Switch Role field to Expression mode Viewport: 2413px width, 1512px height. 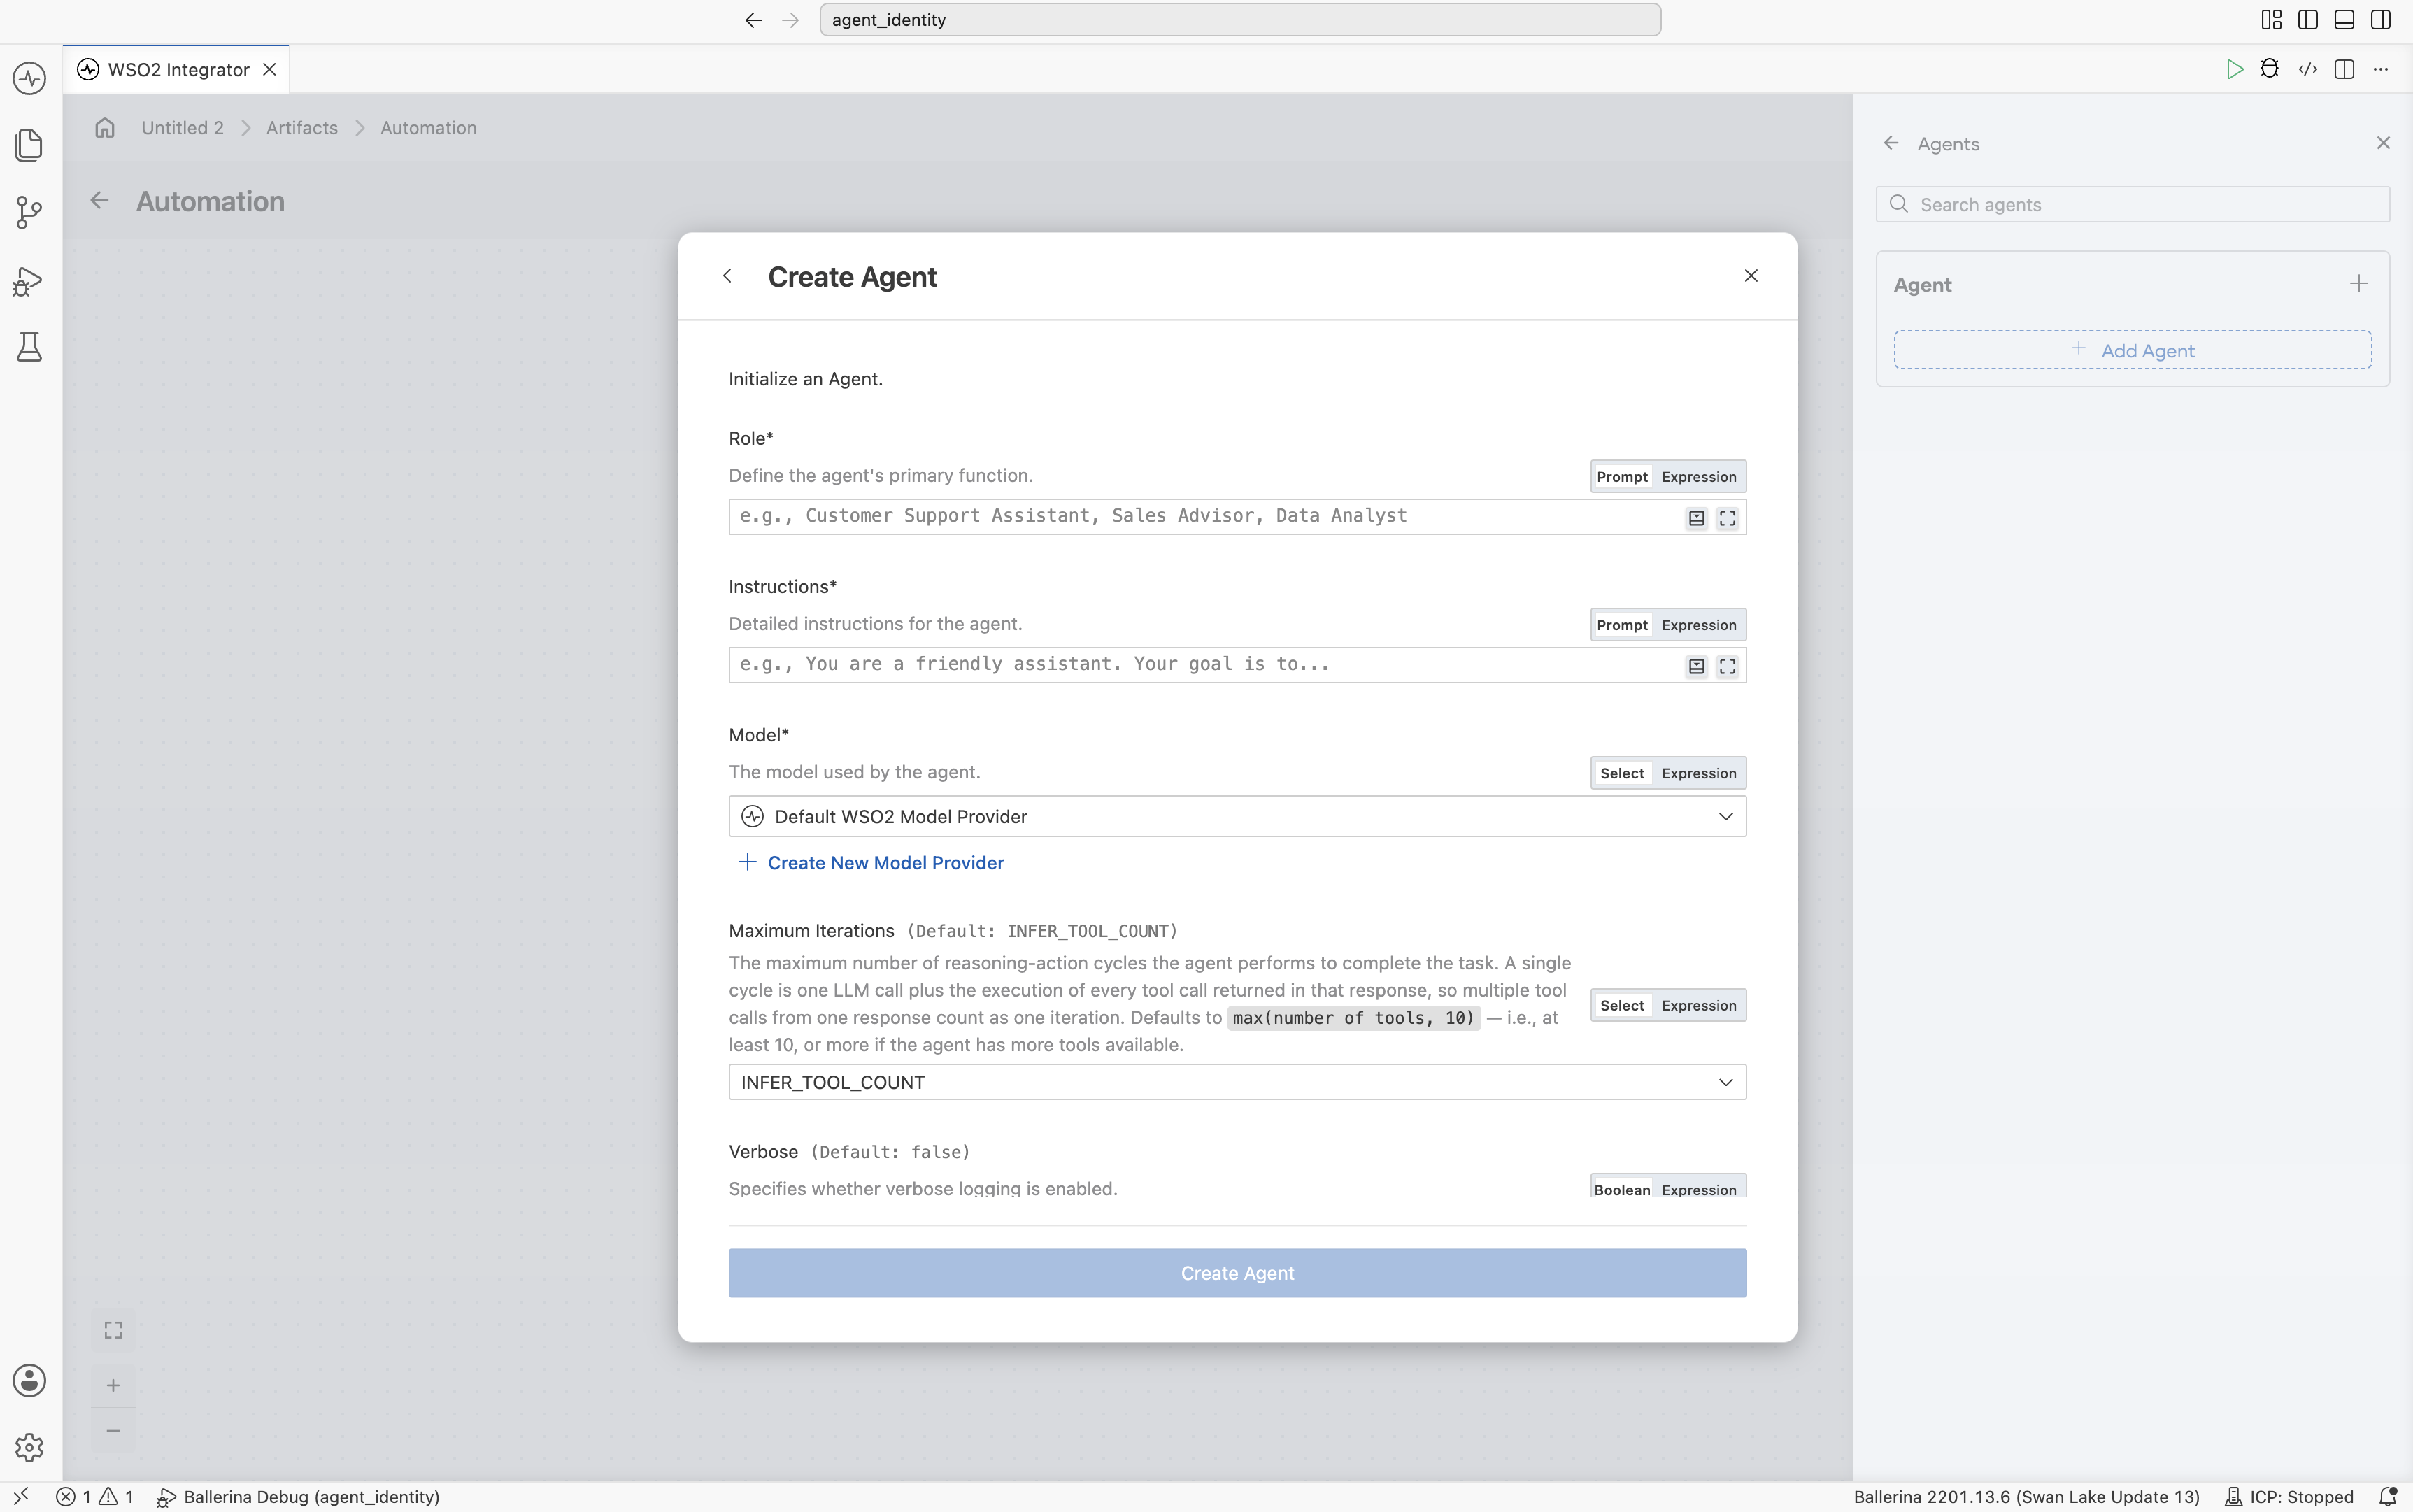point(1699,477)
